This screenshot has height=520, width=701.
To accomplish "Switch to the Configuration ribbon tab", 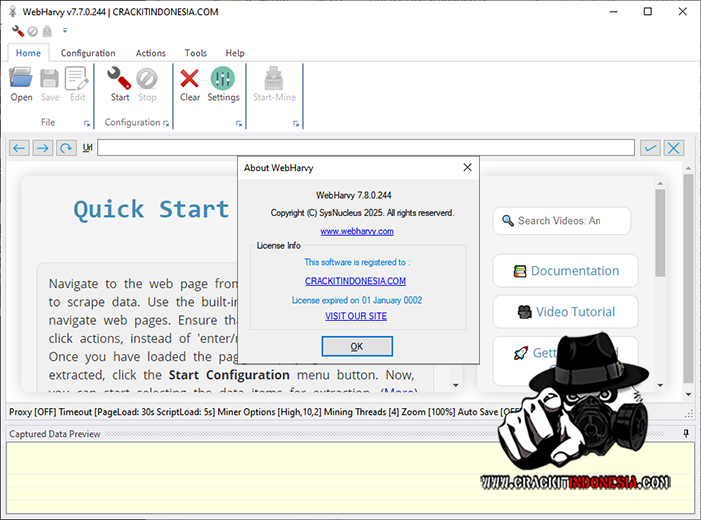I will [88, 53].
